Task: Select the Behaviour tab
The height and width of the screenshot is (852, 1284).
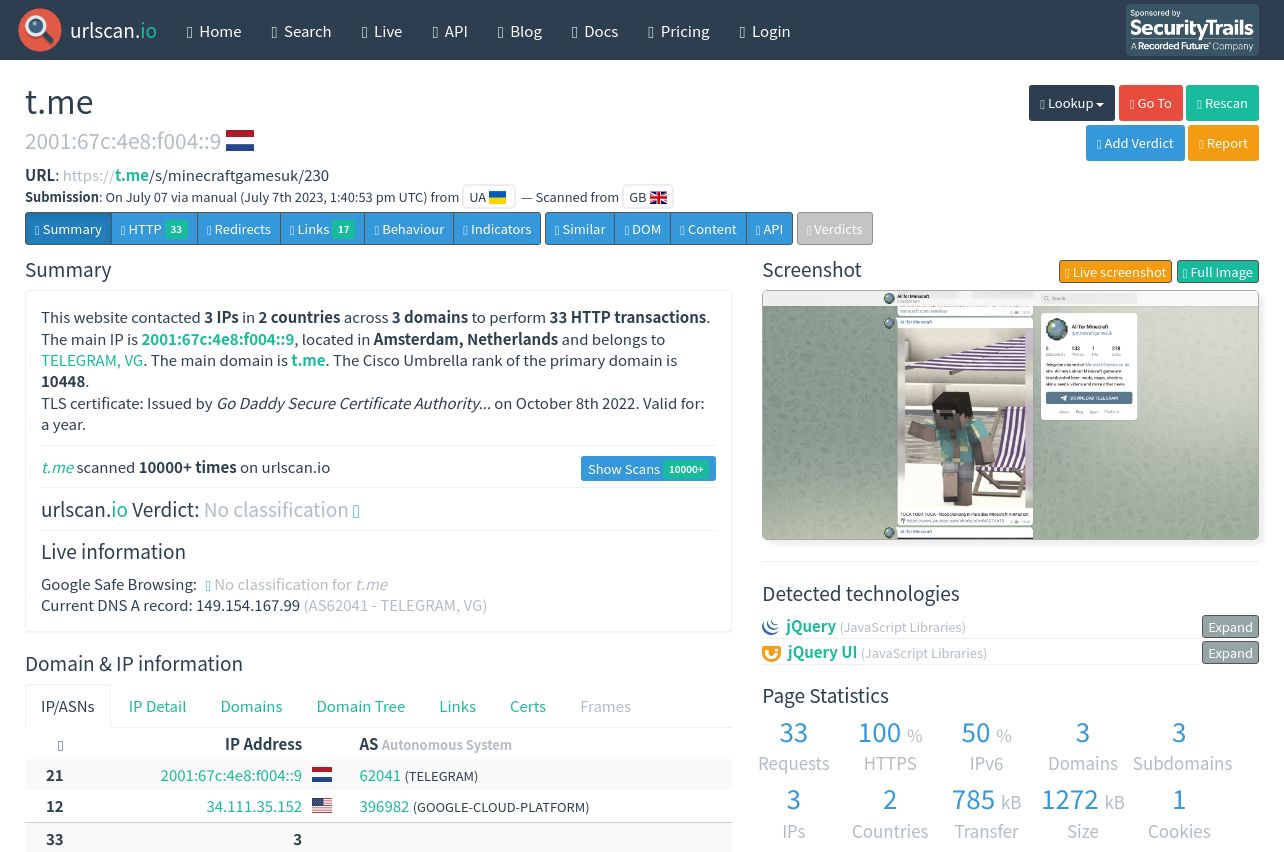Action: click(409, 228)
